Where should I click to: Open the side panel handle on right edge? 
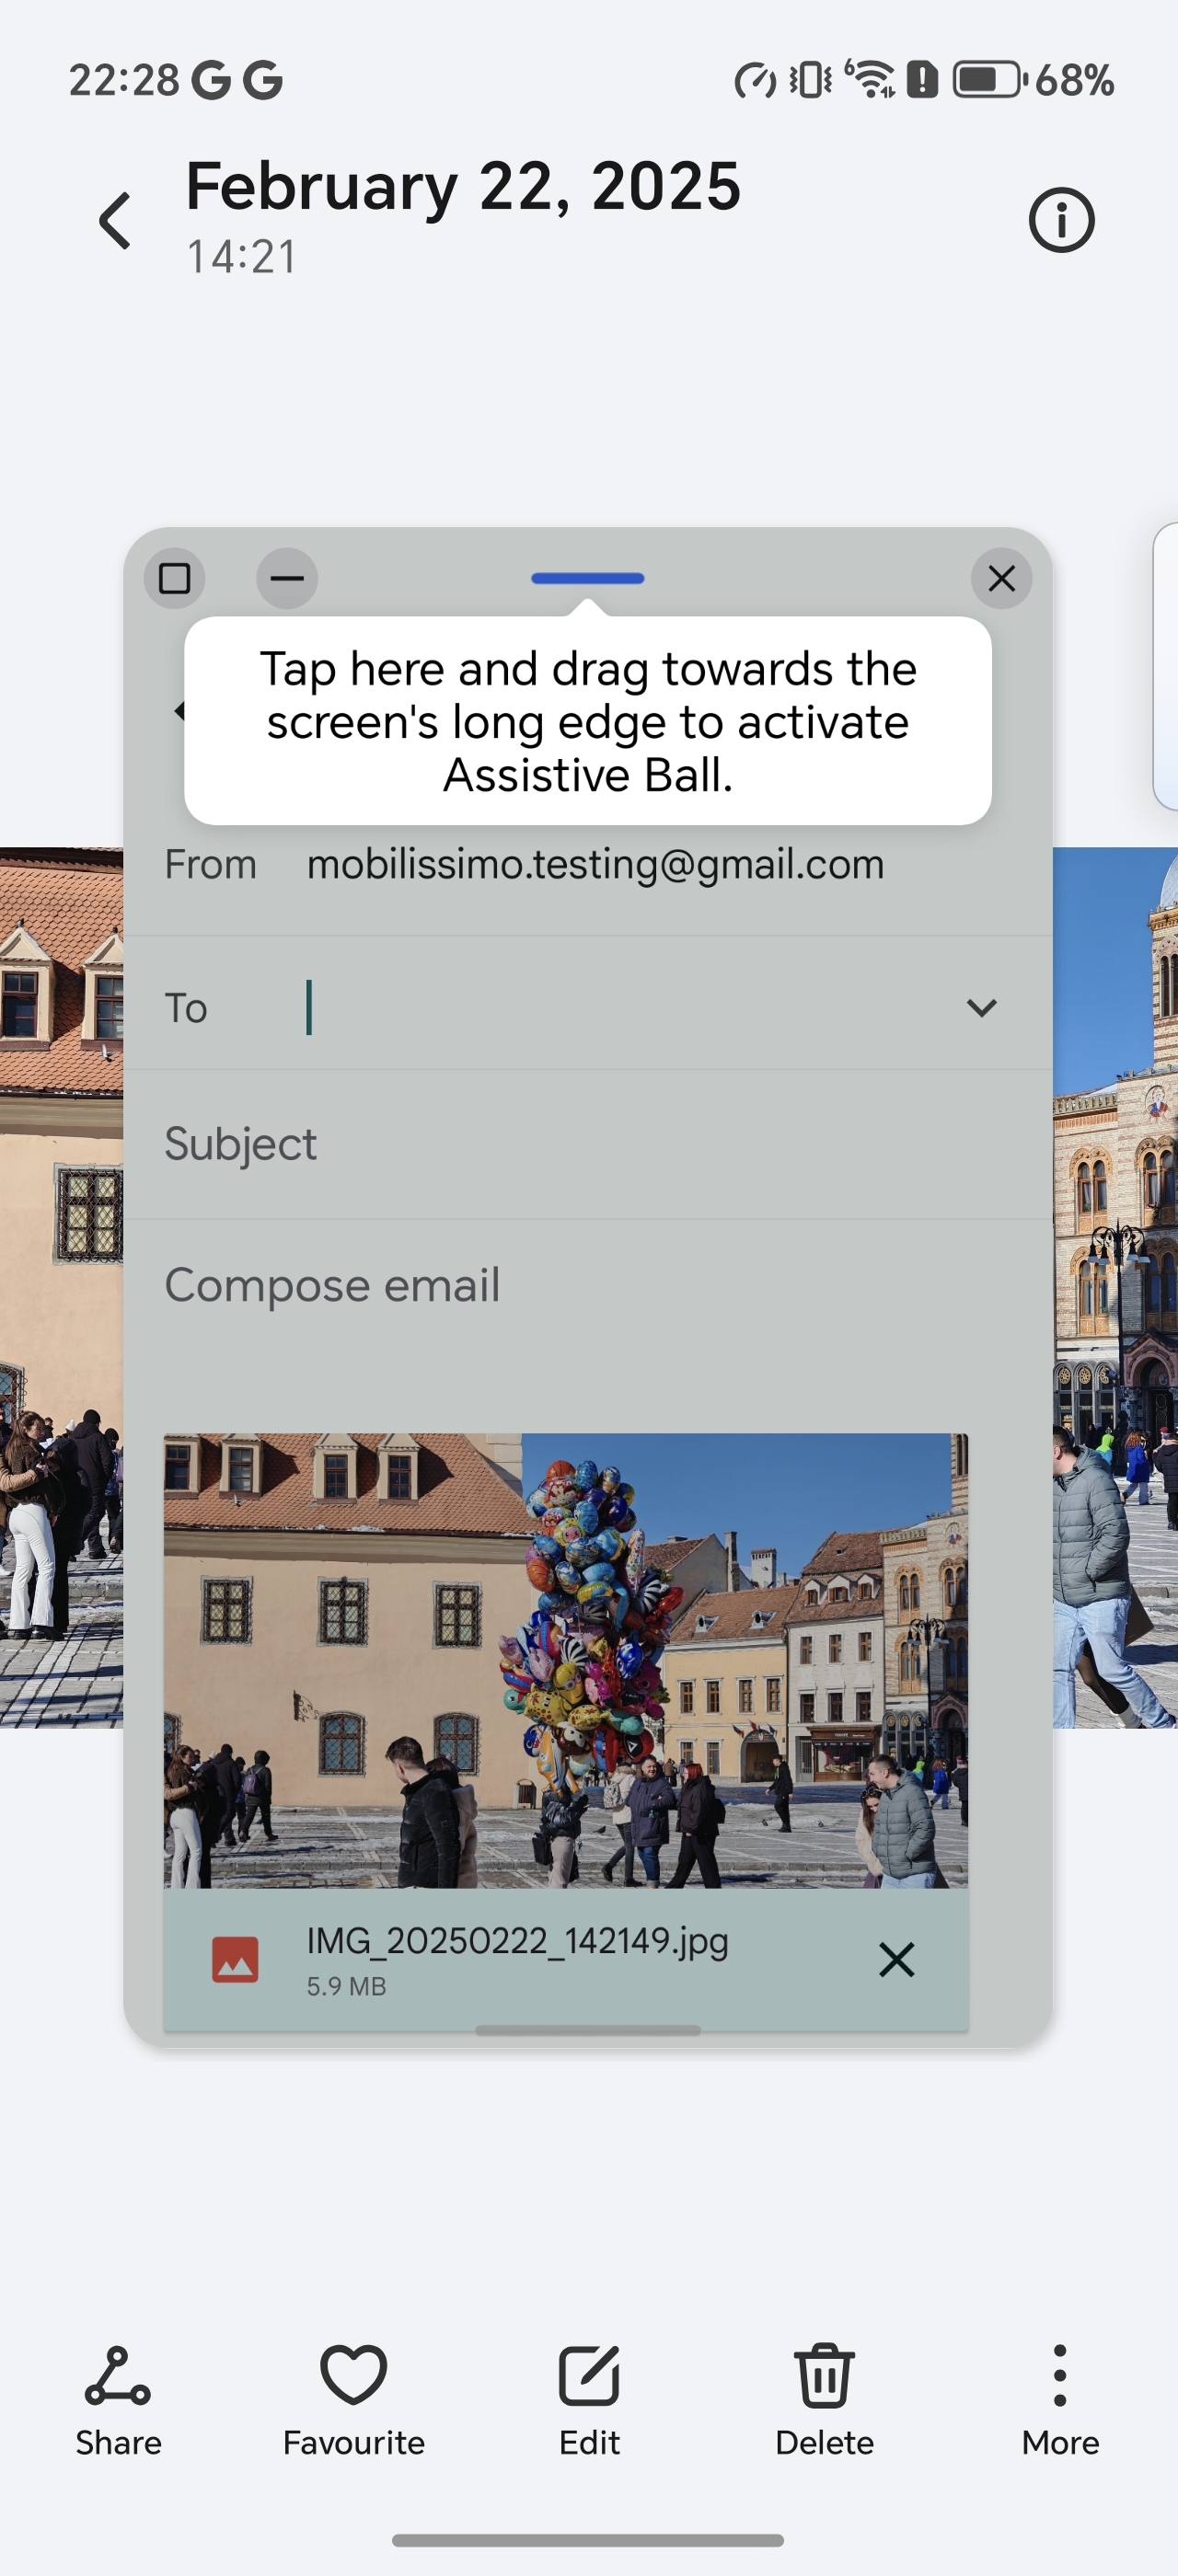pos(1165,665)
